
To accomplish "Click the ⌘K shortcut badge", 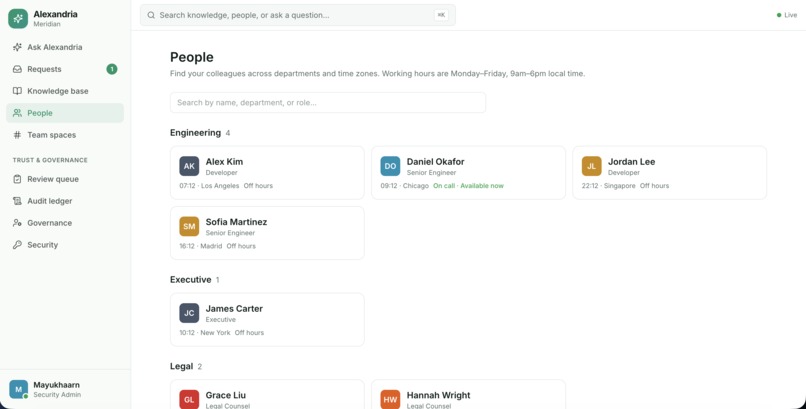I will [x=441, y=15].
